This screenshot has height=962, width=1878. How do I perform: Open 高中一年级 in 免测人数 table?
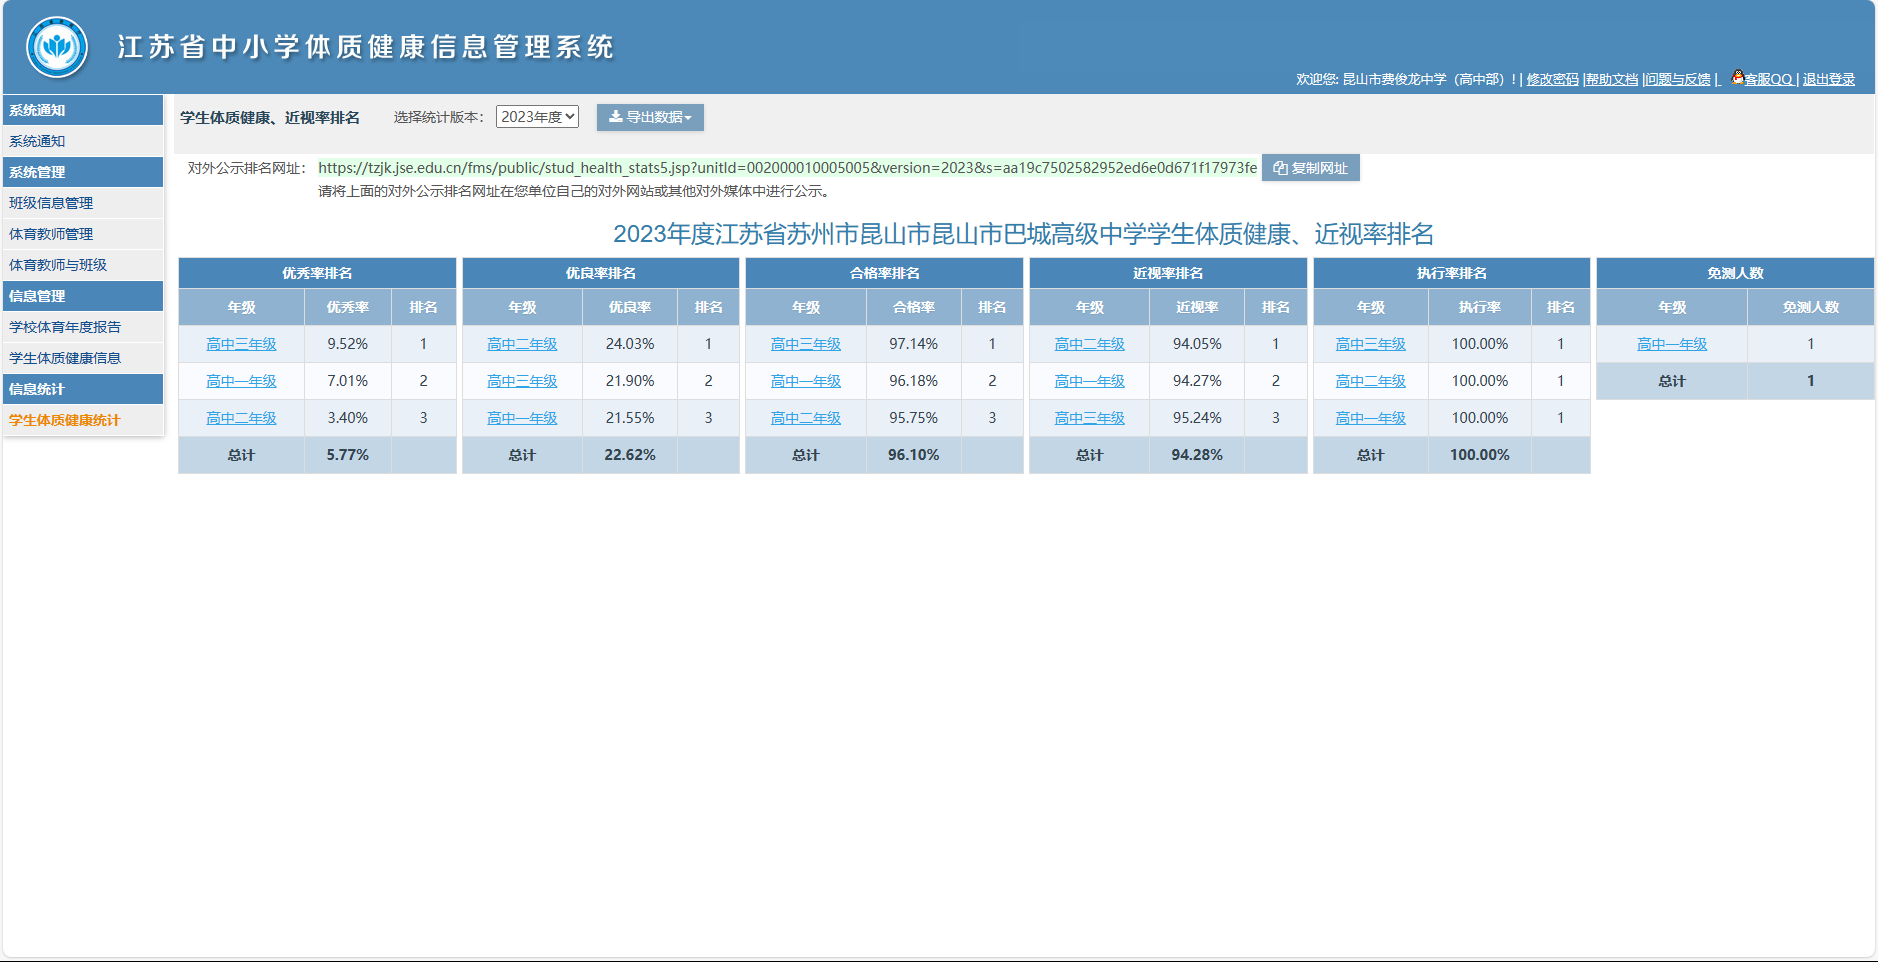(x=1672, y=344)
